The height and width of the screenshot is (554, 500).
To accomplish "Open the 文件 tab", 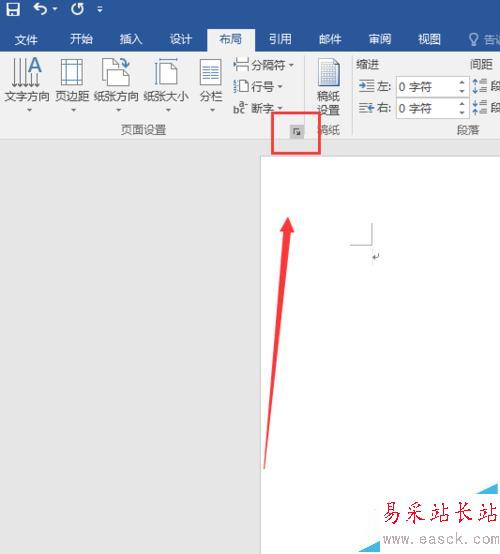I will (x=26, y=39).
